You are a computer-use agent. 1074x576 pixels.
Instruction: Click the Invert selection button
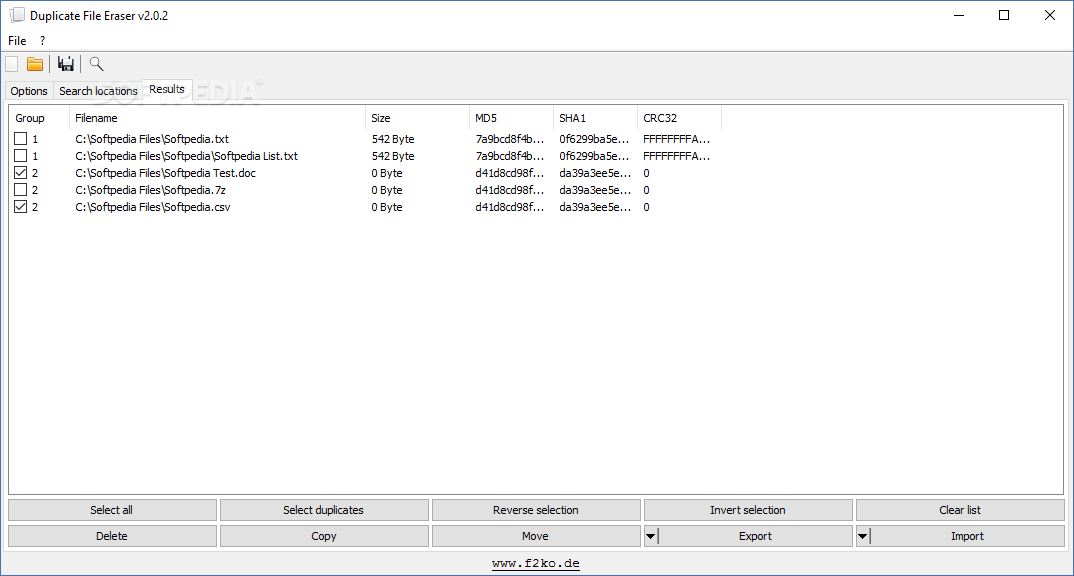click(748, 510)
